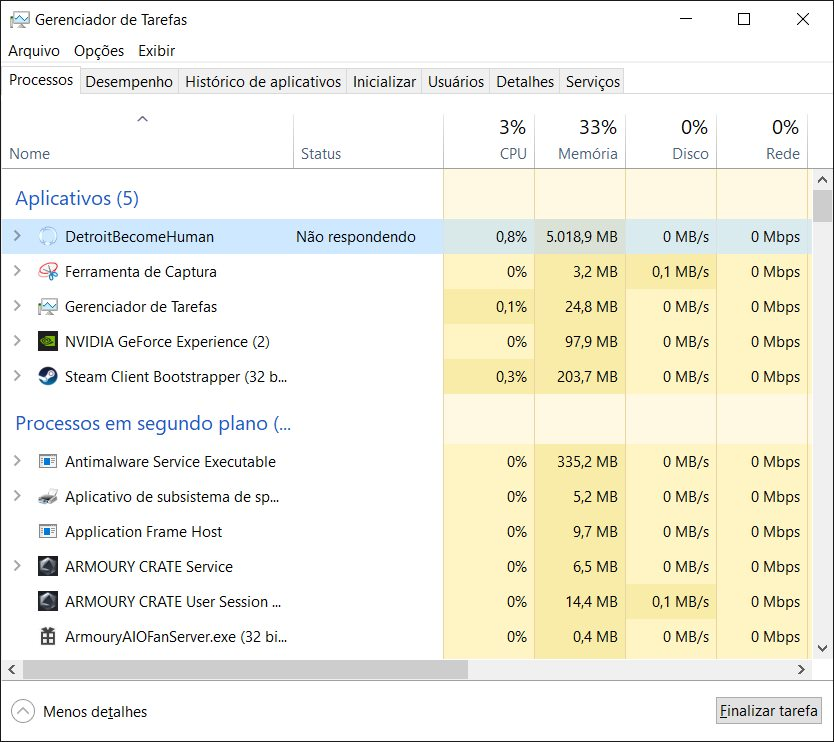
Task: Select the ArmouryAIOFanServer.exe row name
Action: [x=176, y=637]
